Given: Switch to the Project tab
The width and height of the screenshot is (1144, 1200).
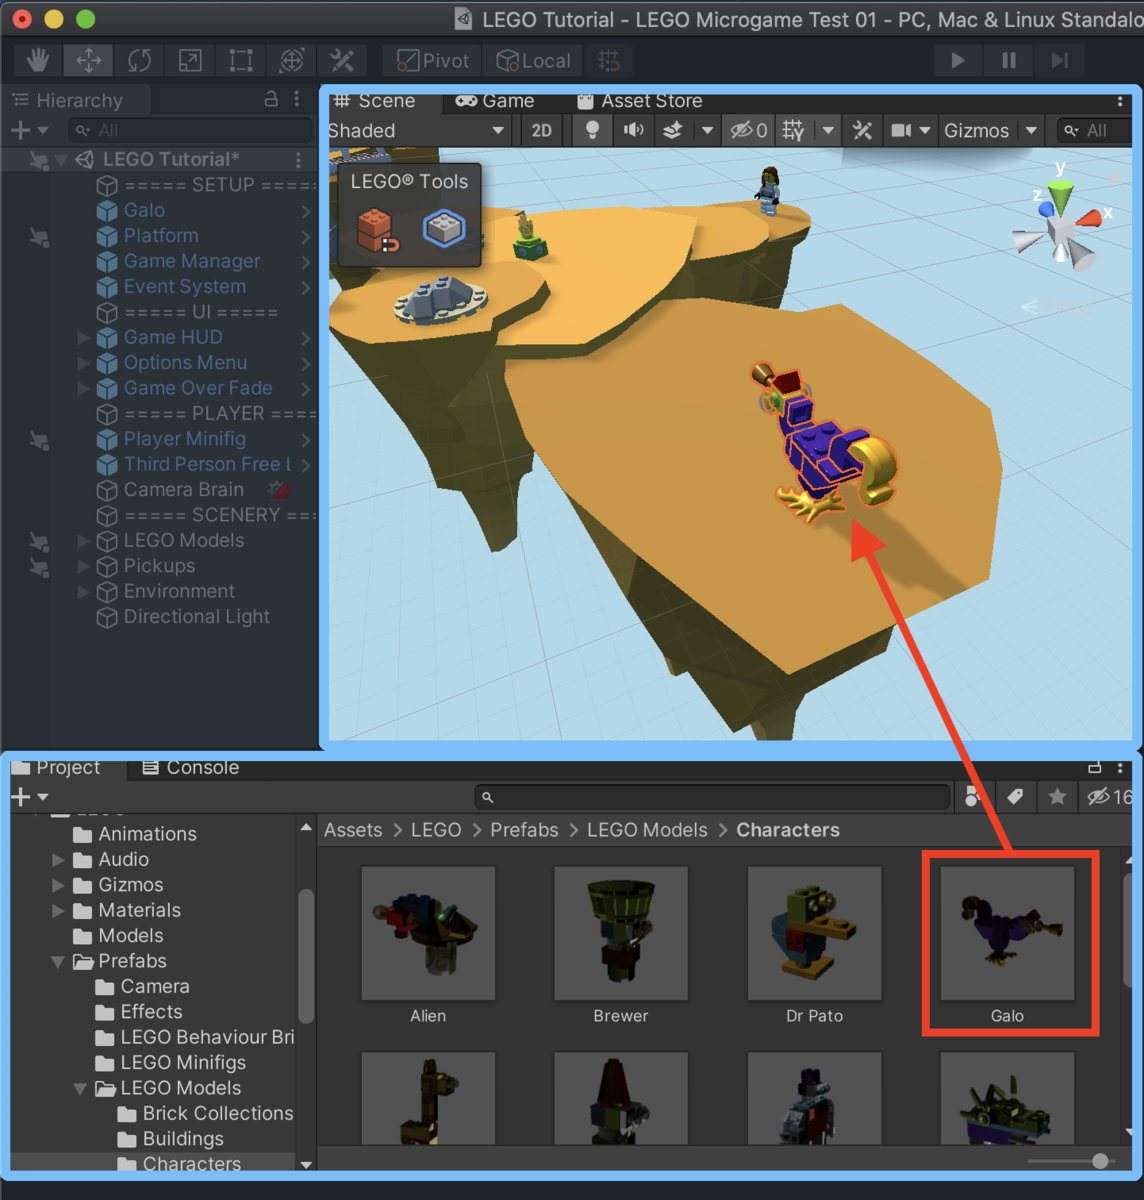Looking at the screenshot, I should tap(57, 768).
